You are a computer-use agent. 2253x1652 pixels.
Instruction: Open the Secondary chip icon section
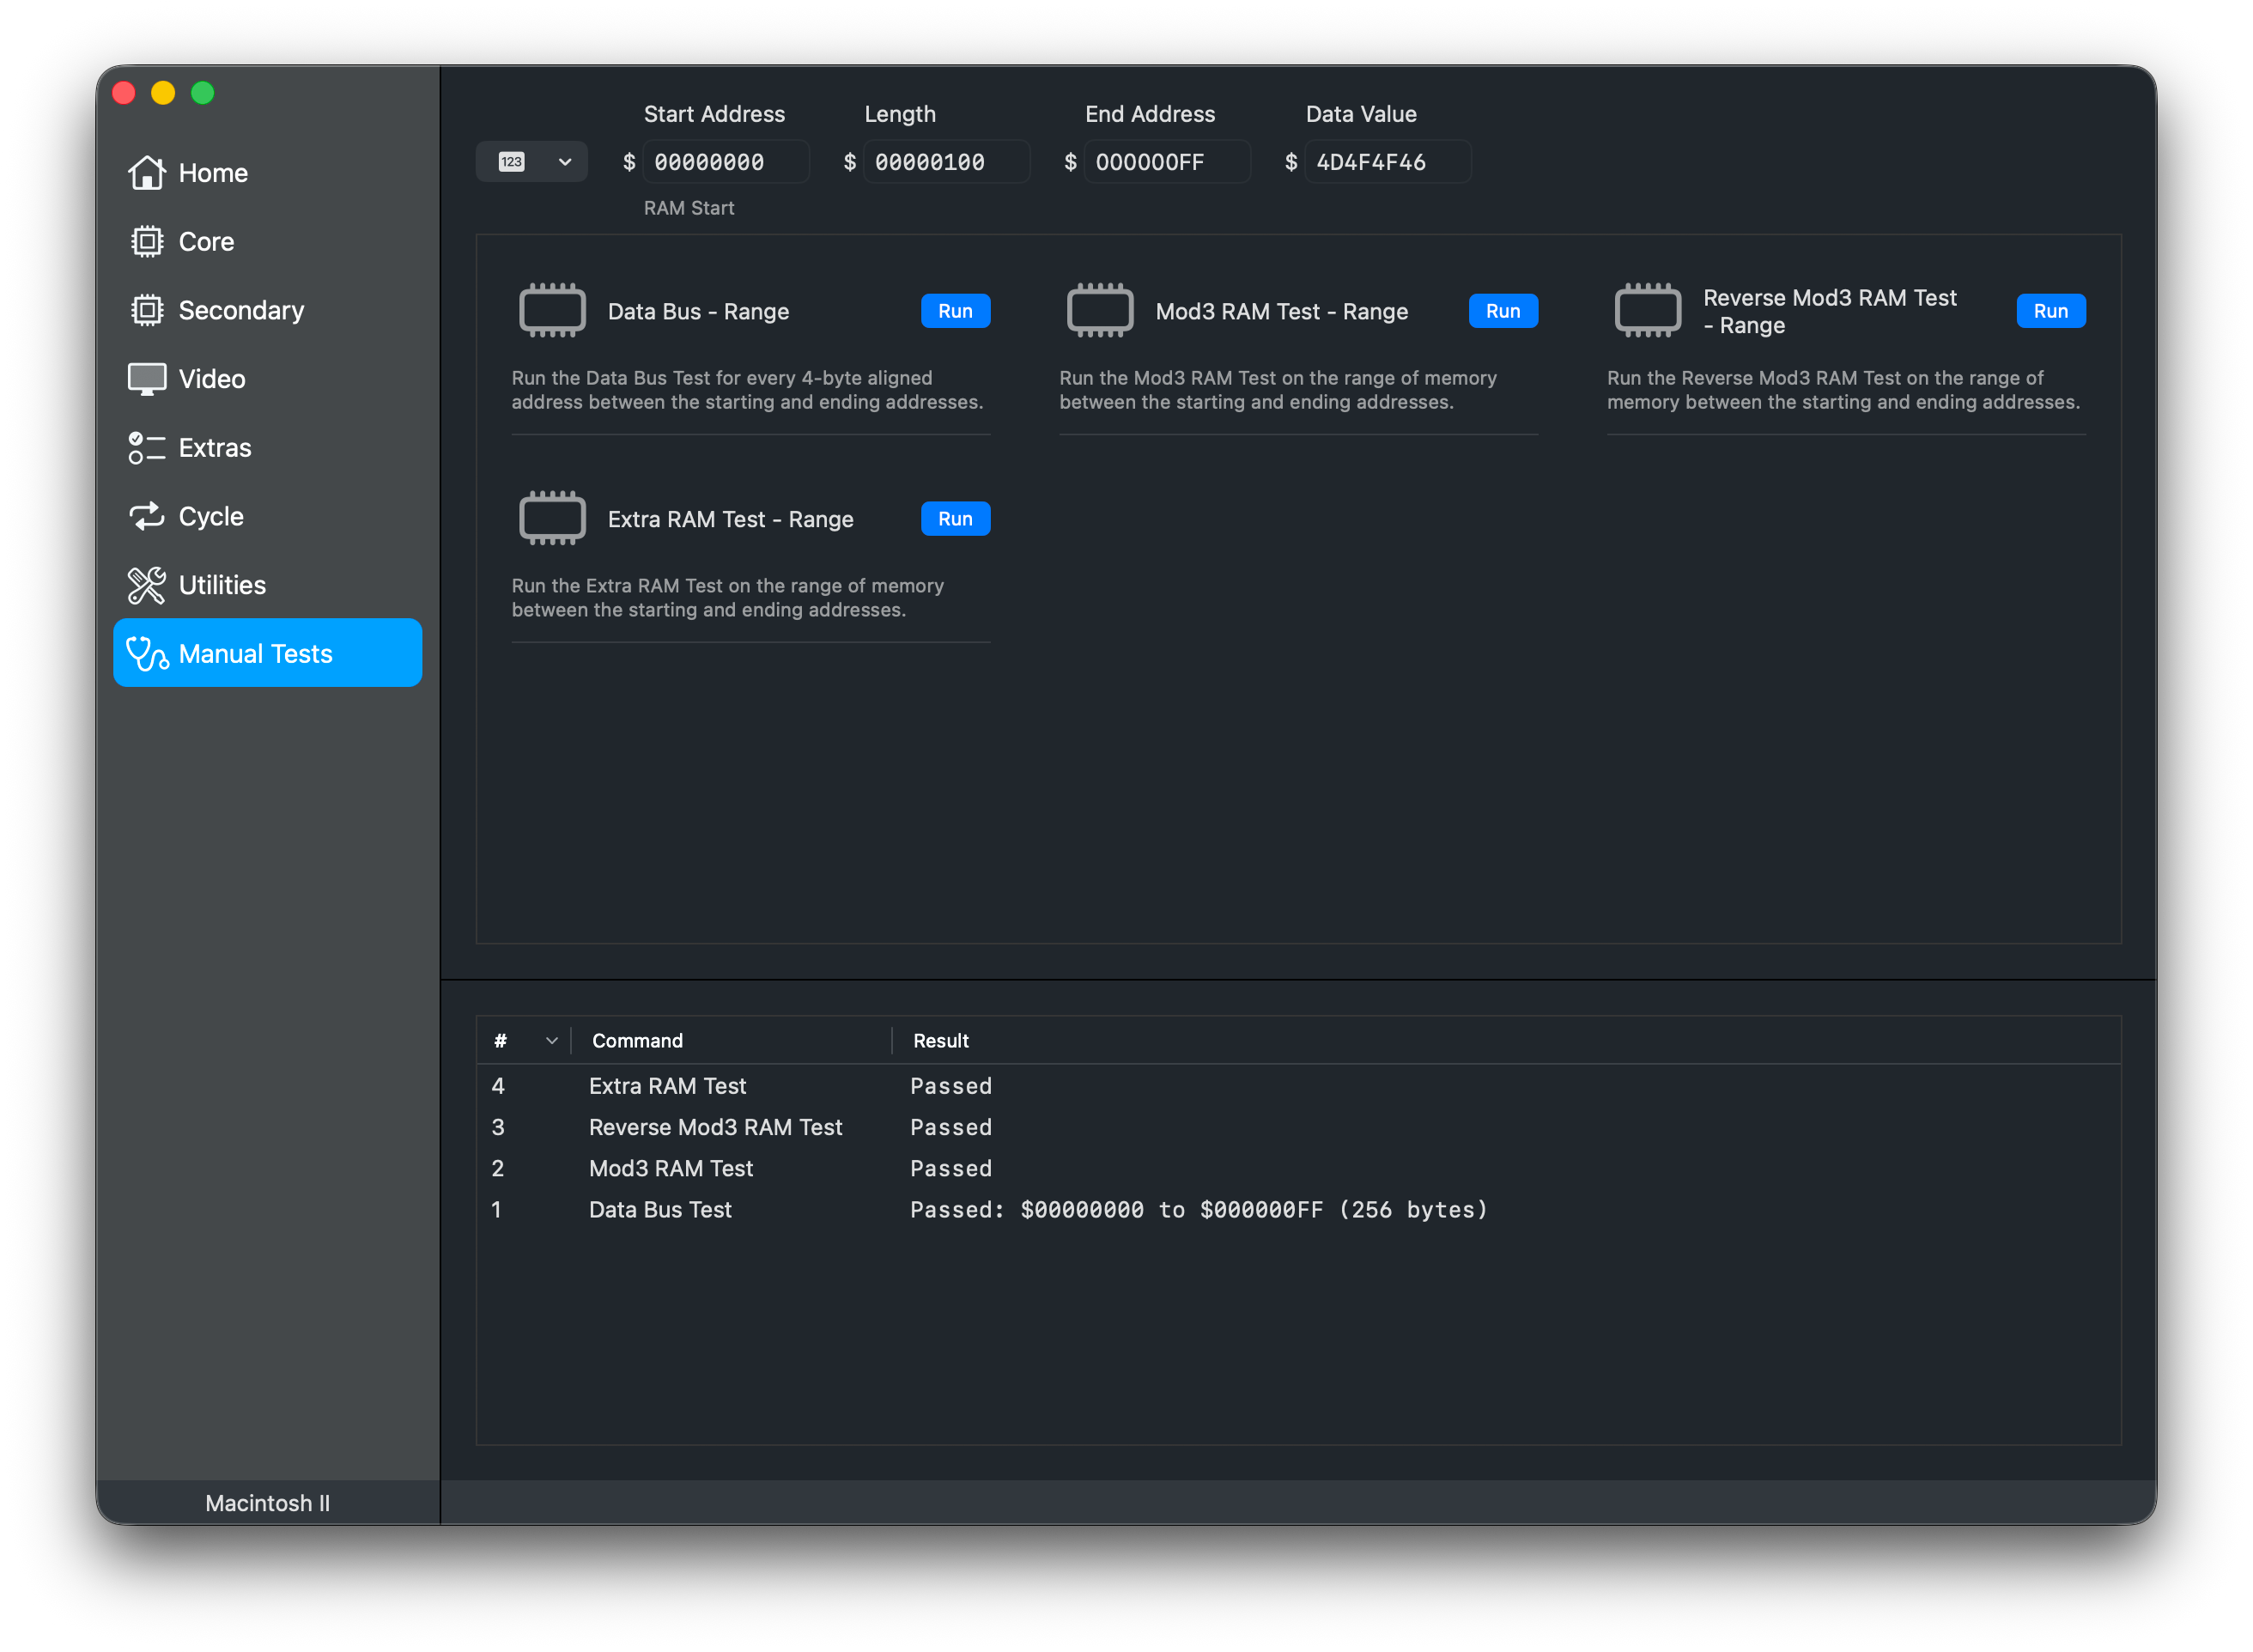146,310
